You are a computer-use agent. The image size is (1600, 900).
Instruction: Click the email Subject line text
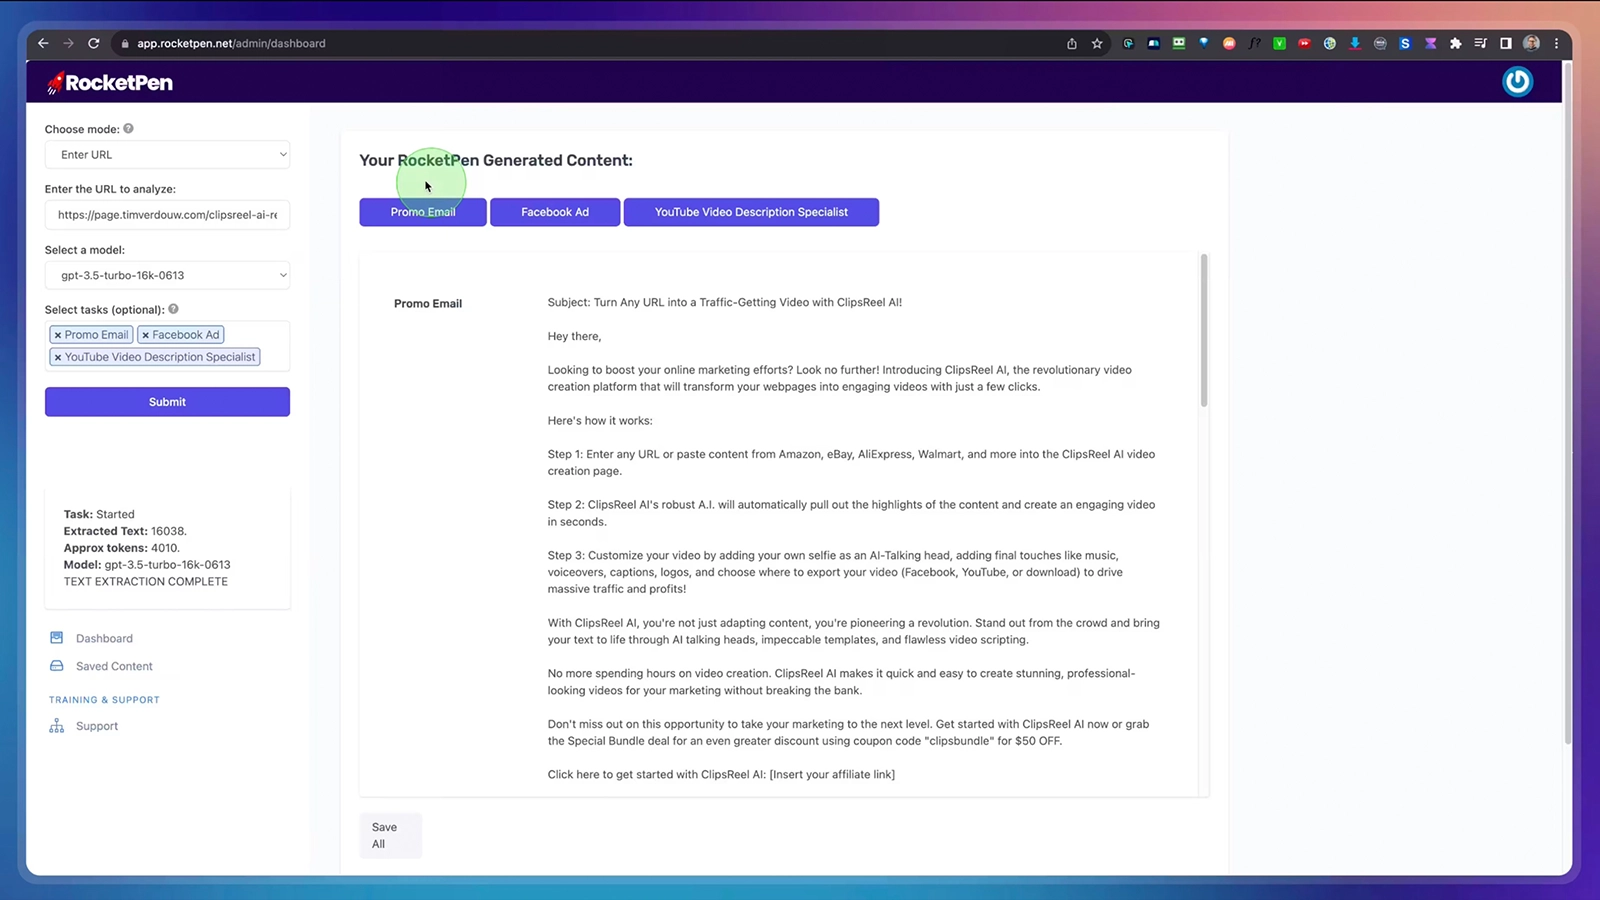[724, 302]
